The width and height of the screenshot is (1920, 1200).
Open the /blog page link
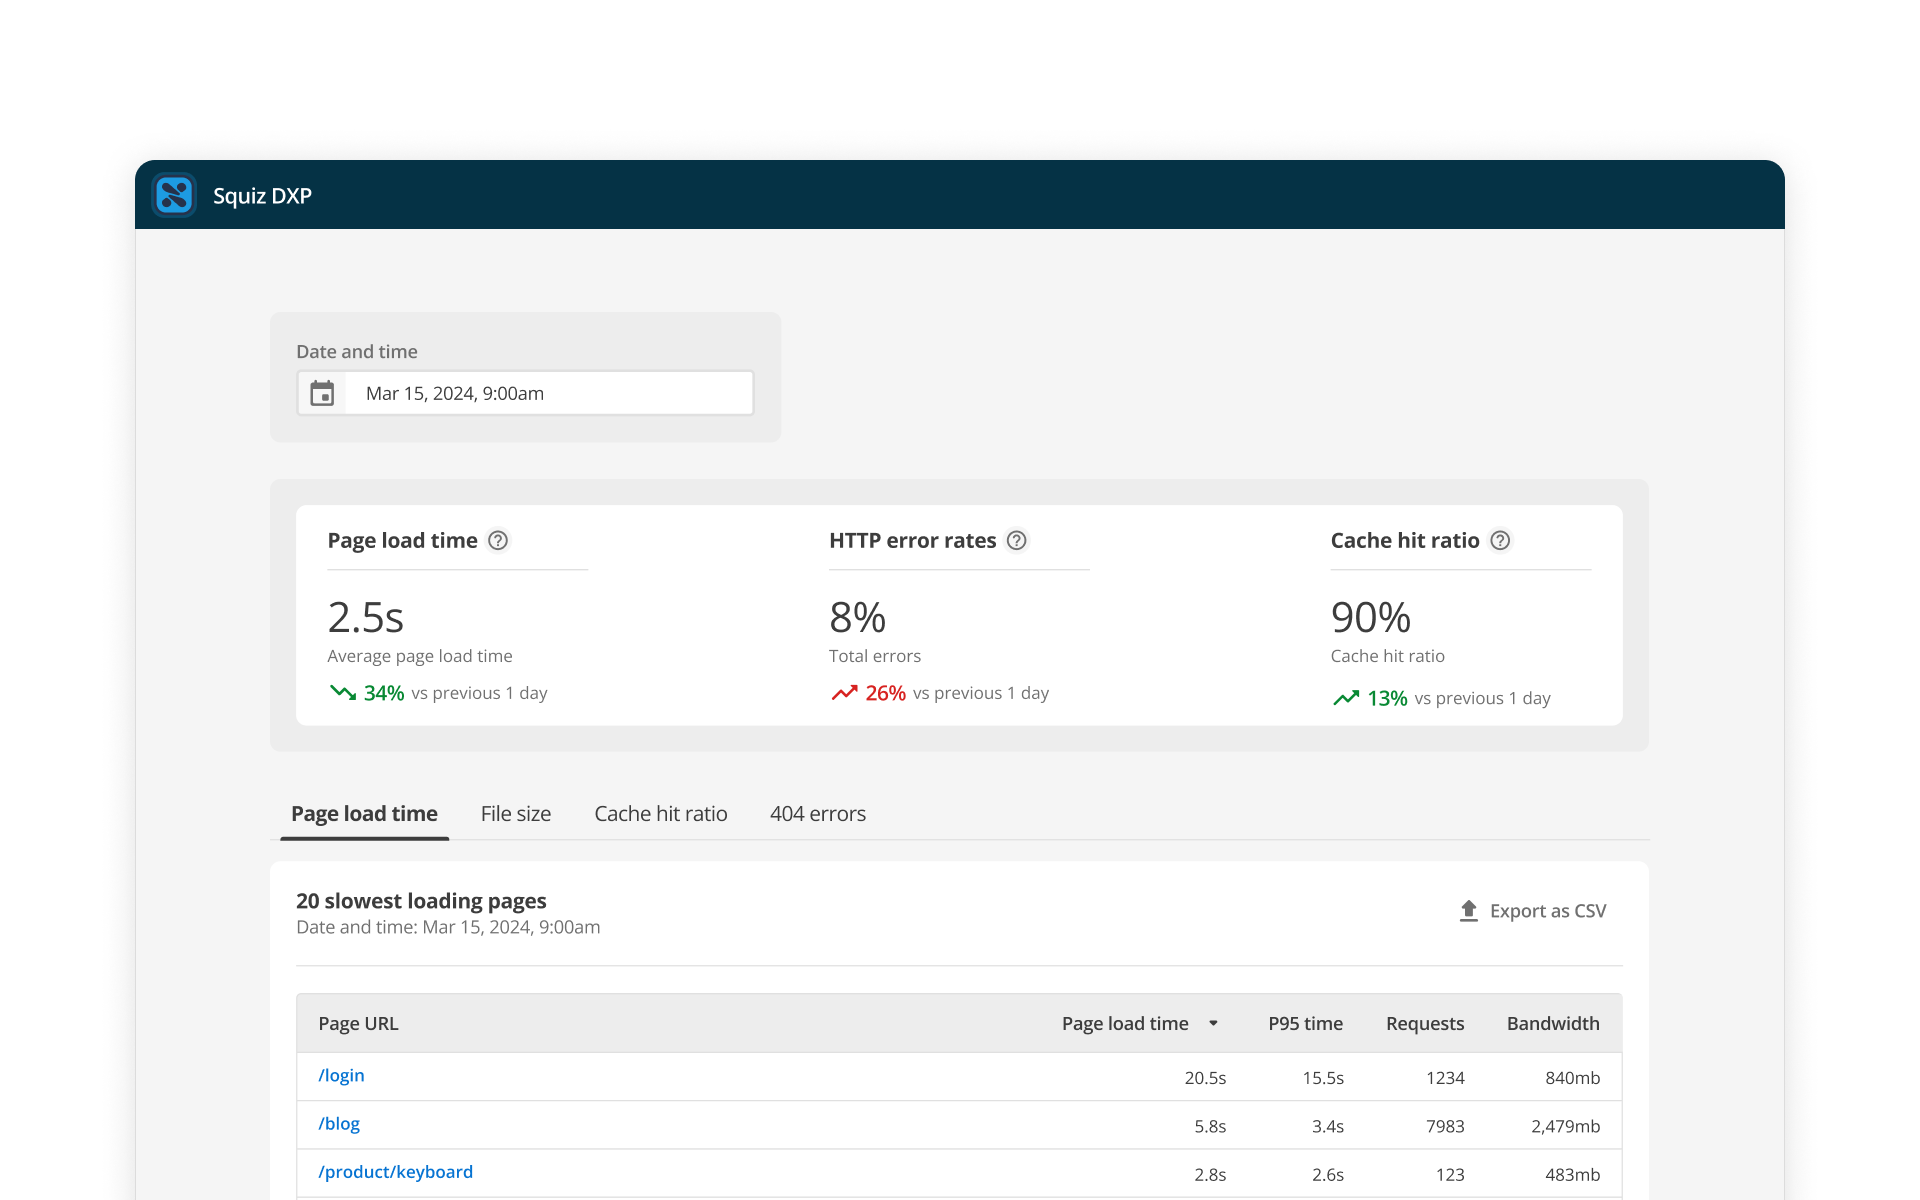339,1123
